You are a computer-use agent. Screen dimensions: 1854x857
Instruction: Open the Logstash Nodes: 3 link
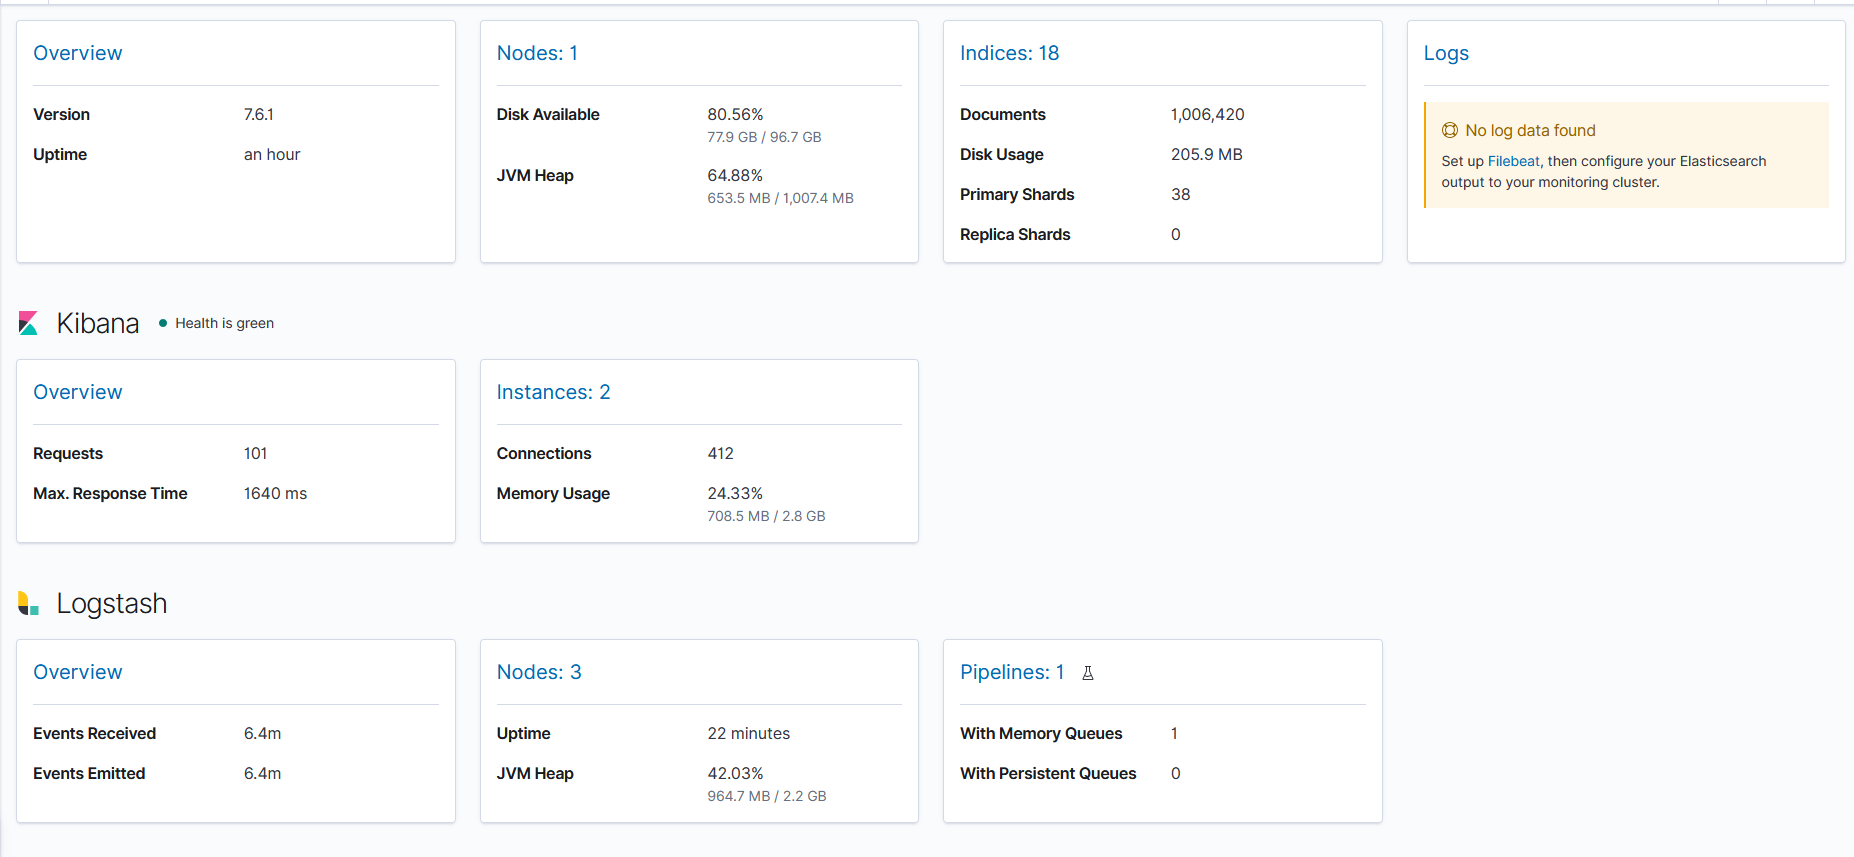click(x=539, y=672)
